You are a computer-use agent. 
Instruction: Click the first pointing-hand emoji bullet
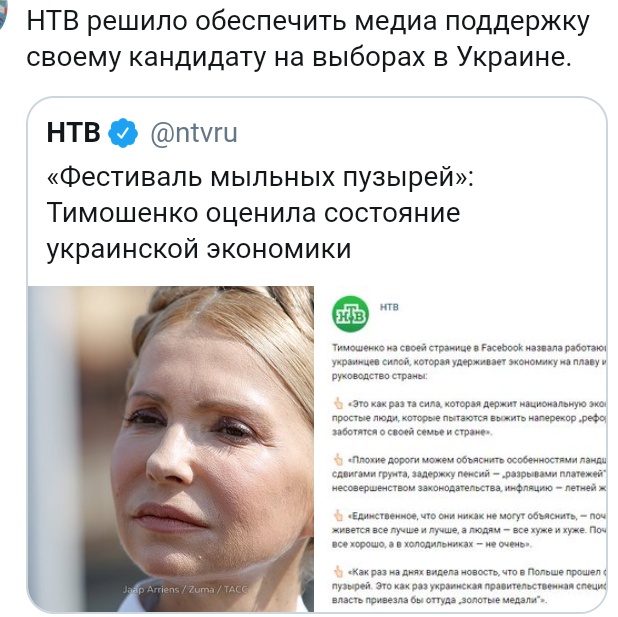[x=339, y=404]
